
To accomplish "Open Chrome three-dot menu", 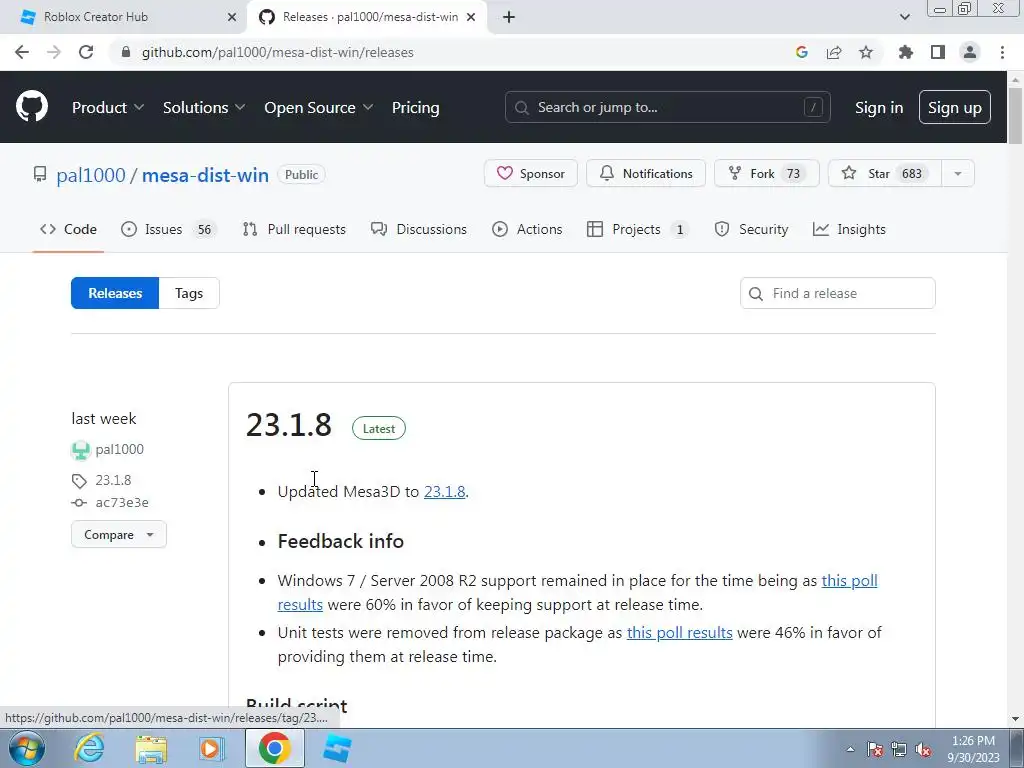I will tap(1002, 52).
